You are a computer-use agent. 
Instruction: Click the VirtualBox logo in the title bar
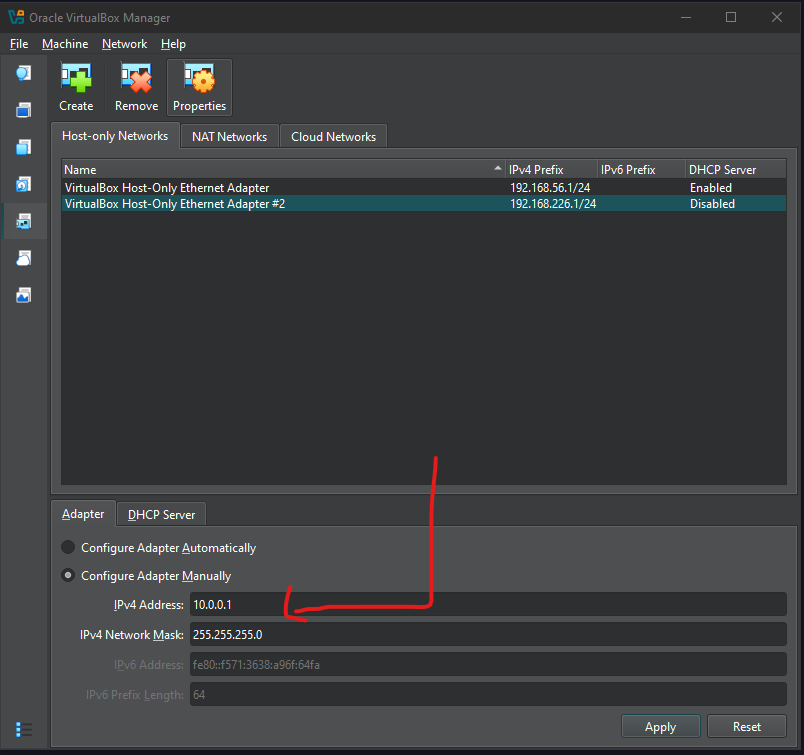coord(16,17)
